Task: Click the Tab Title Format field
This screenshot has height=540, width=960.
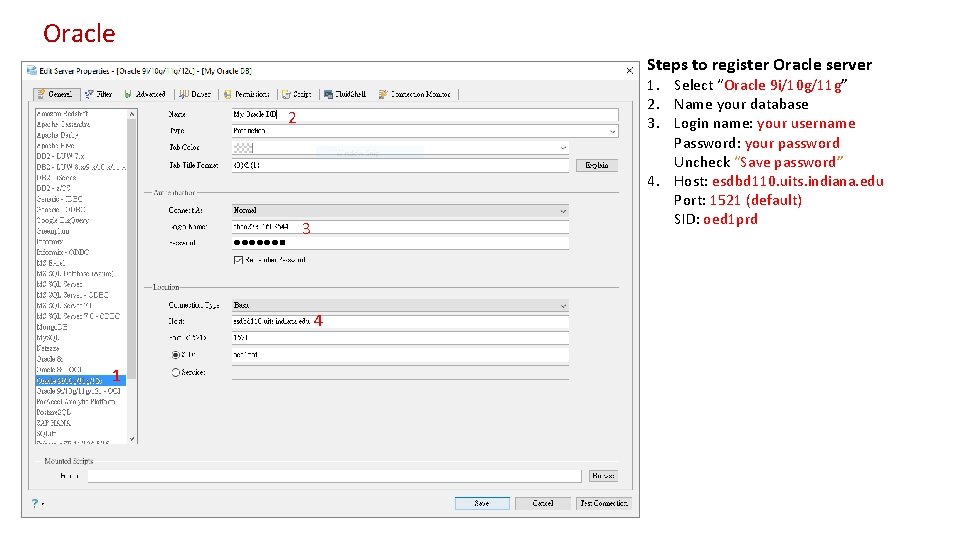Action: tap(400, 165)
